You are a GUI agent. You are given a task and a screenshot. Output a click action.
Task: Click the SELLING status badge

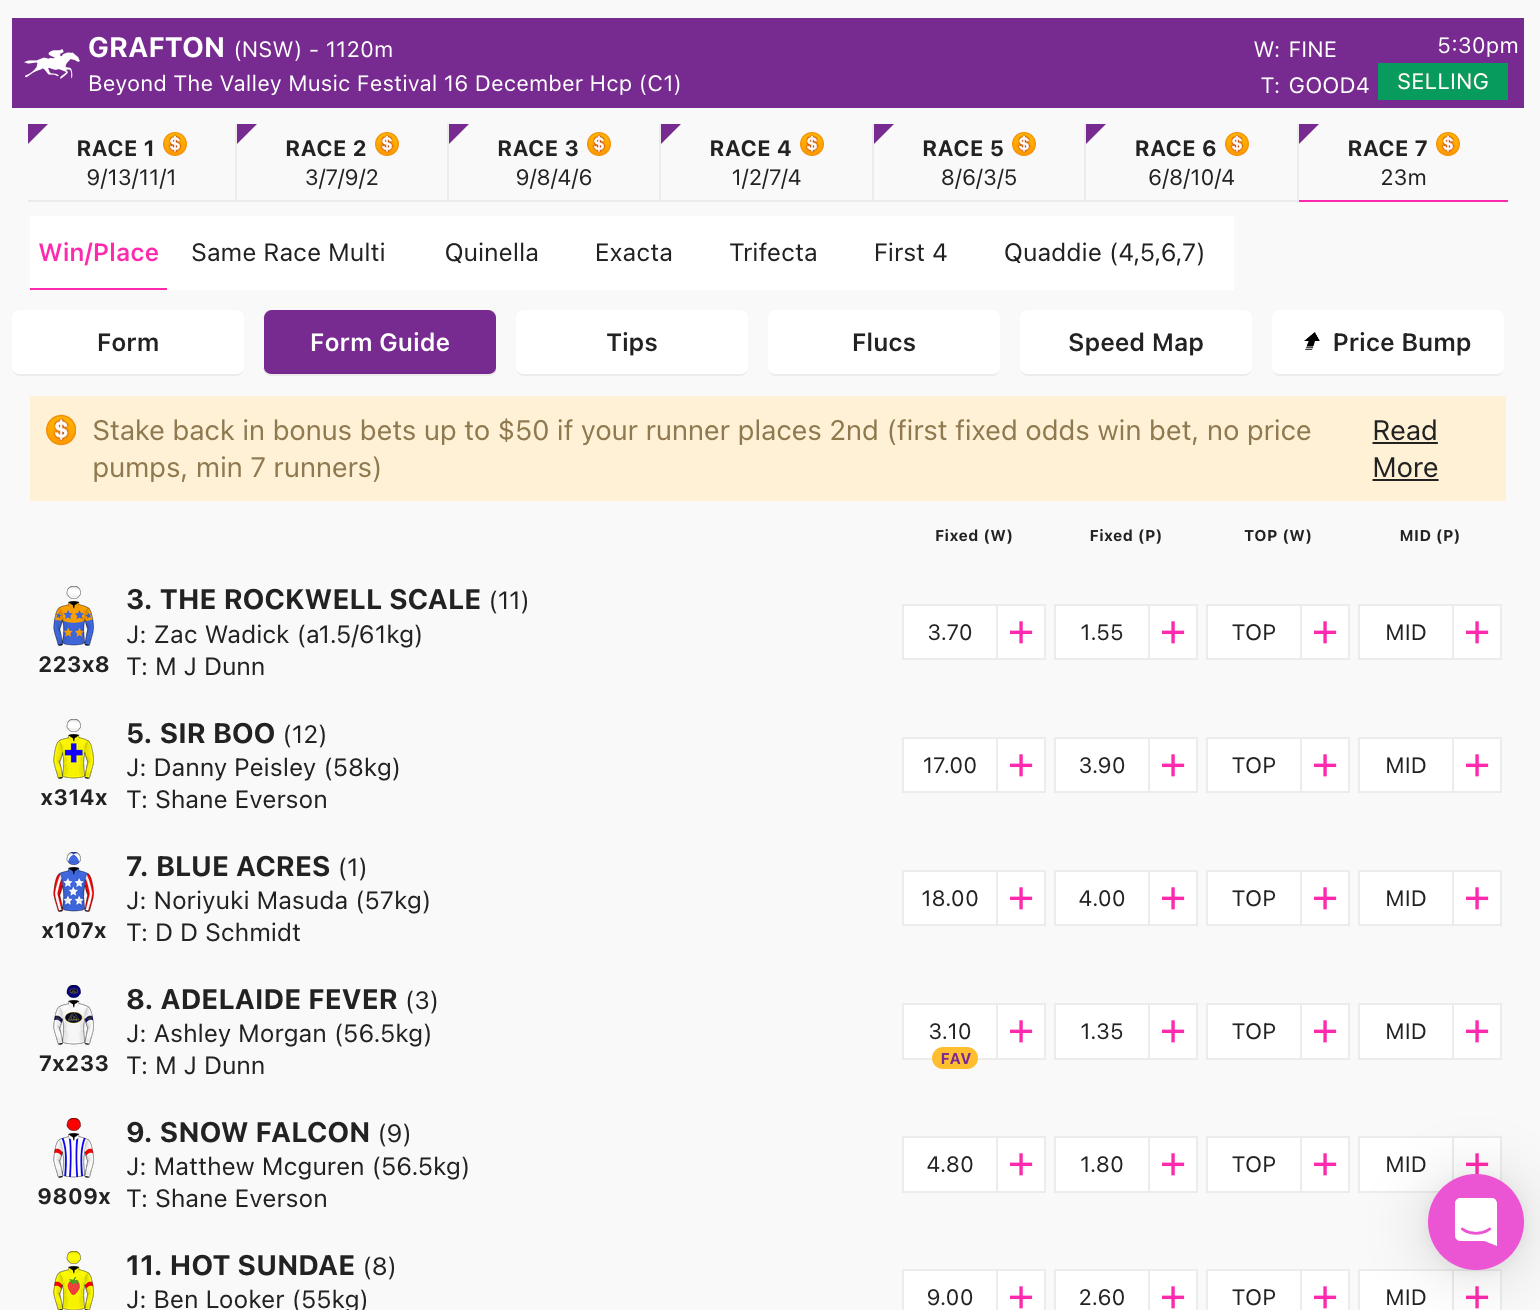pyautogui.click(x=1442, y=81)
